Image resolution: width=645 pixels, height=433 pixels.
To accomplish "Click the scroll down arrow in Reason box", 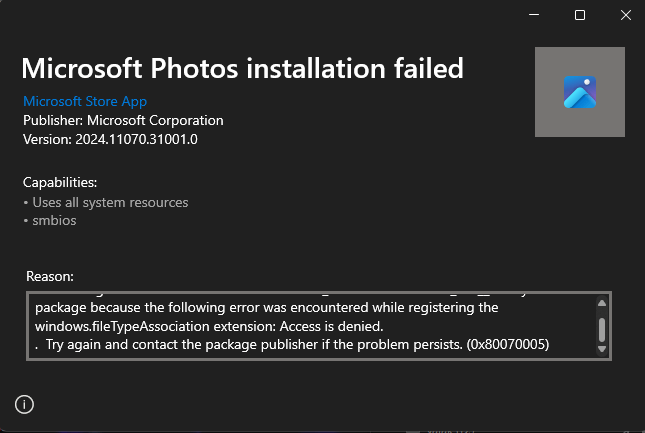I will [x=602, y=349].
